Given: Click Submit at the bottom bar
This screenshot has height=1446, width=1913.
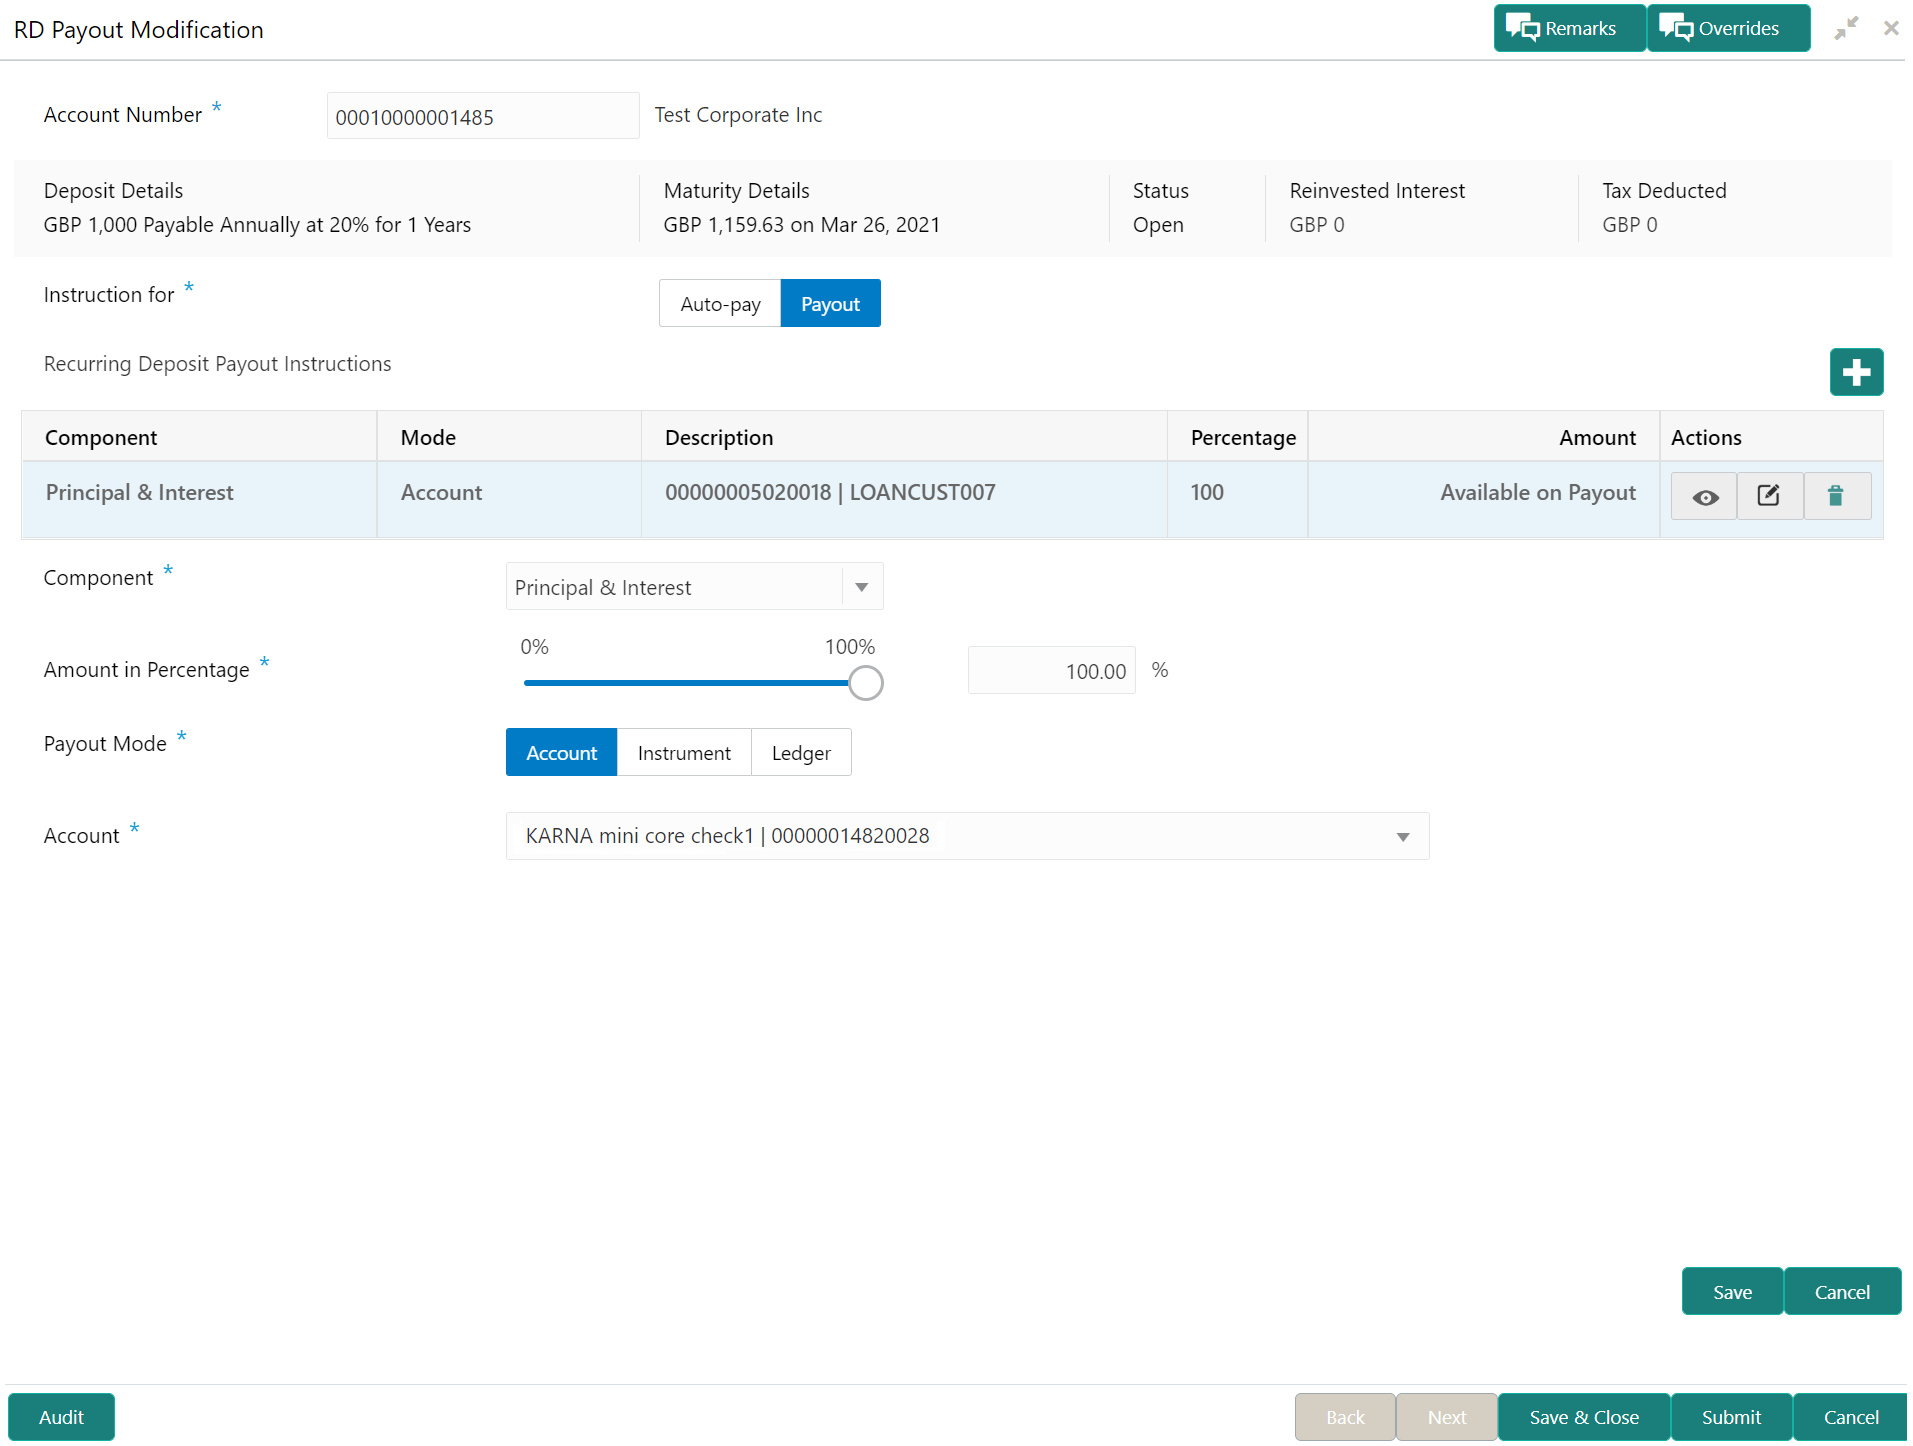Looking at the screenshot, I should coord(1731,1416).
